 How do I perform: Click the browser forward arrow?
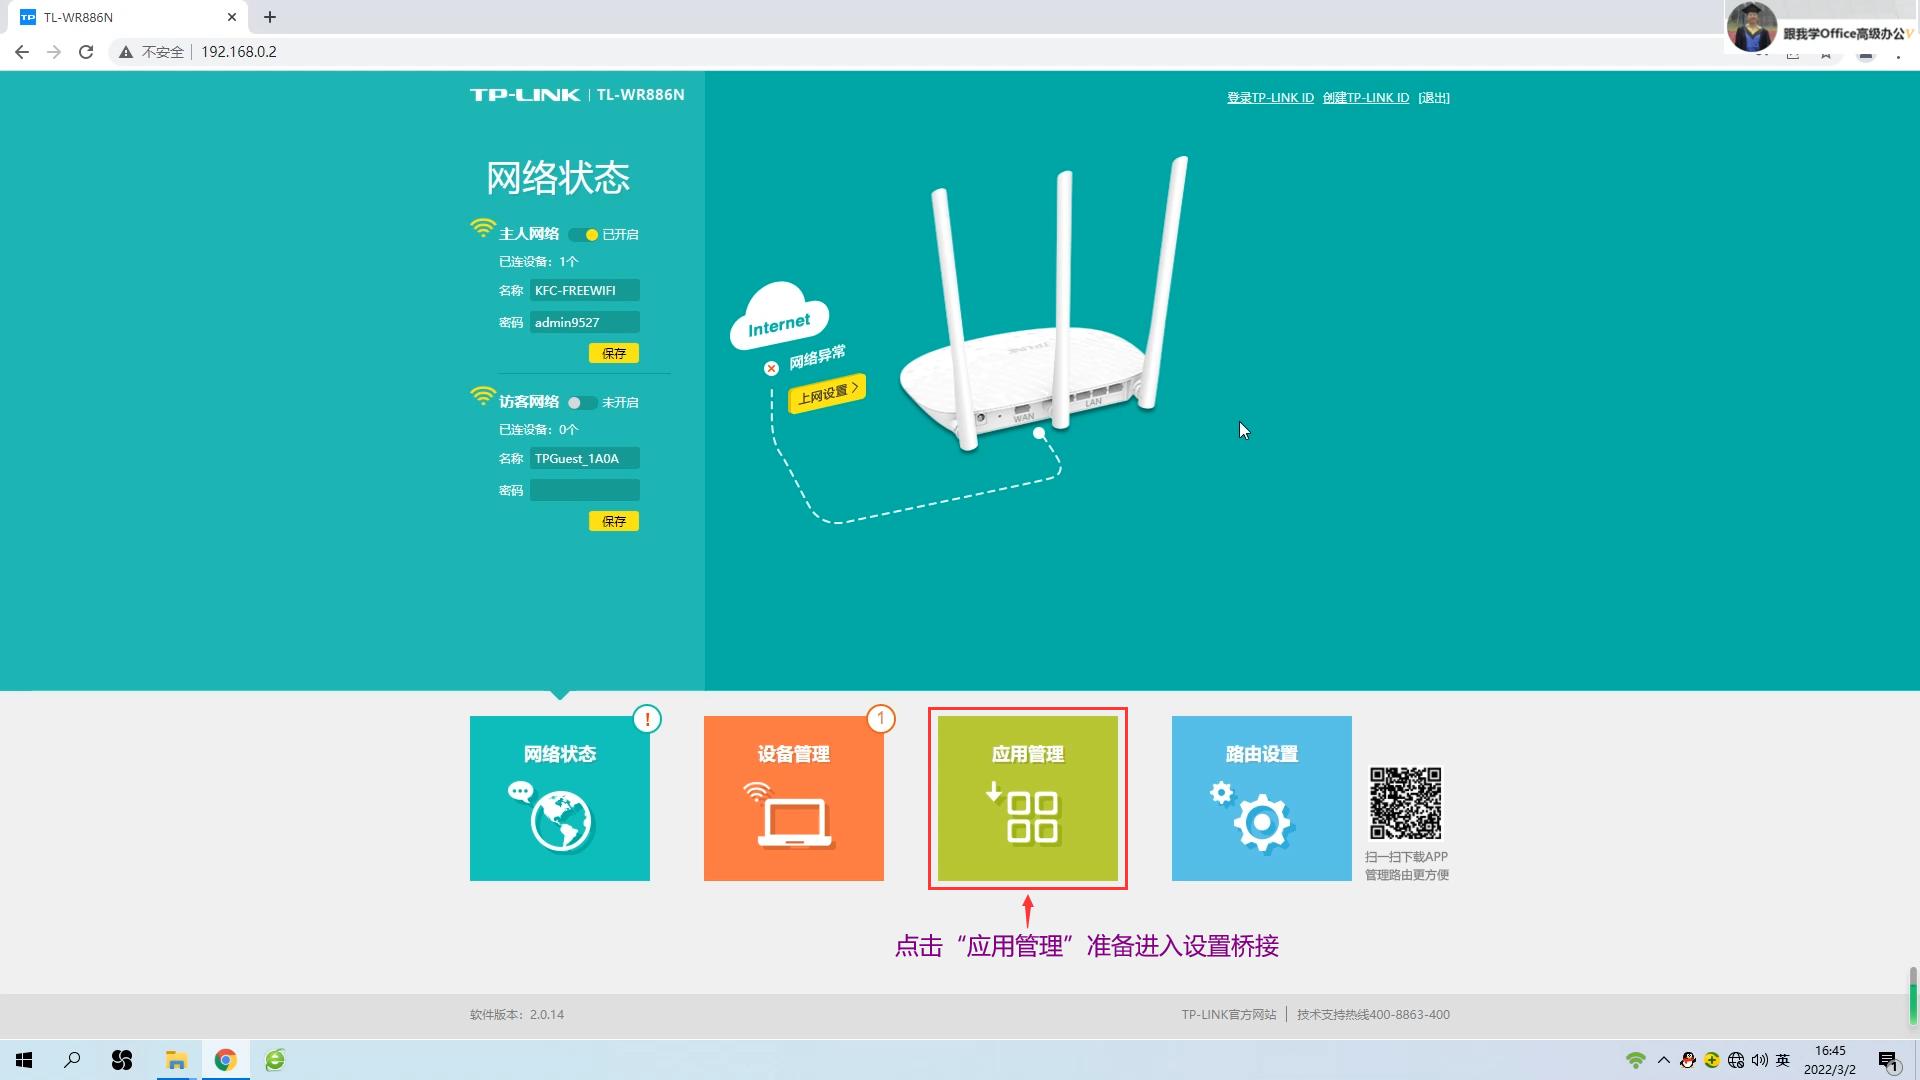pyautogui.click(x=54, y=52)
